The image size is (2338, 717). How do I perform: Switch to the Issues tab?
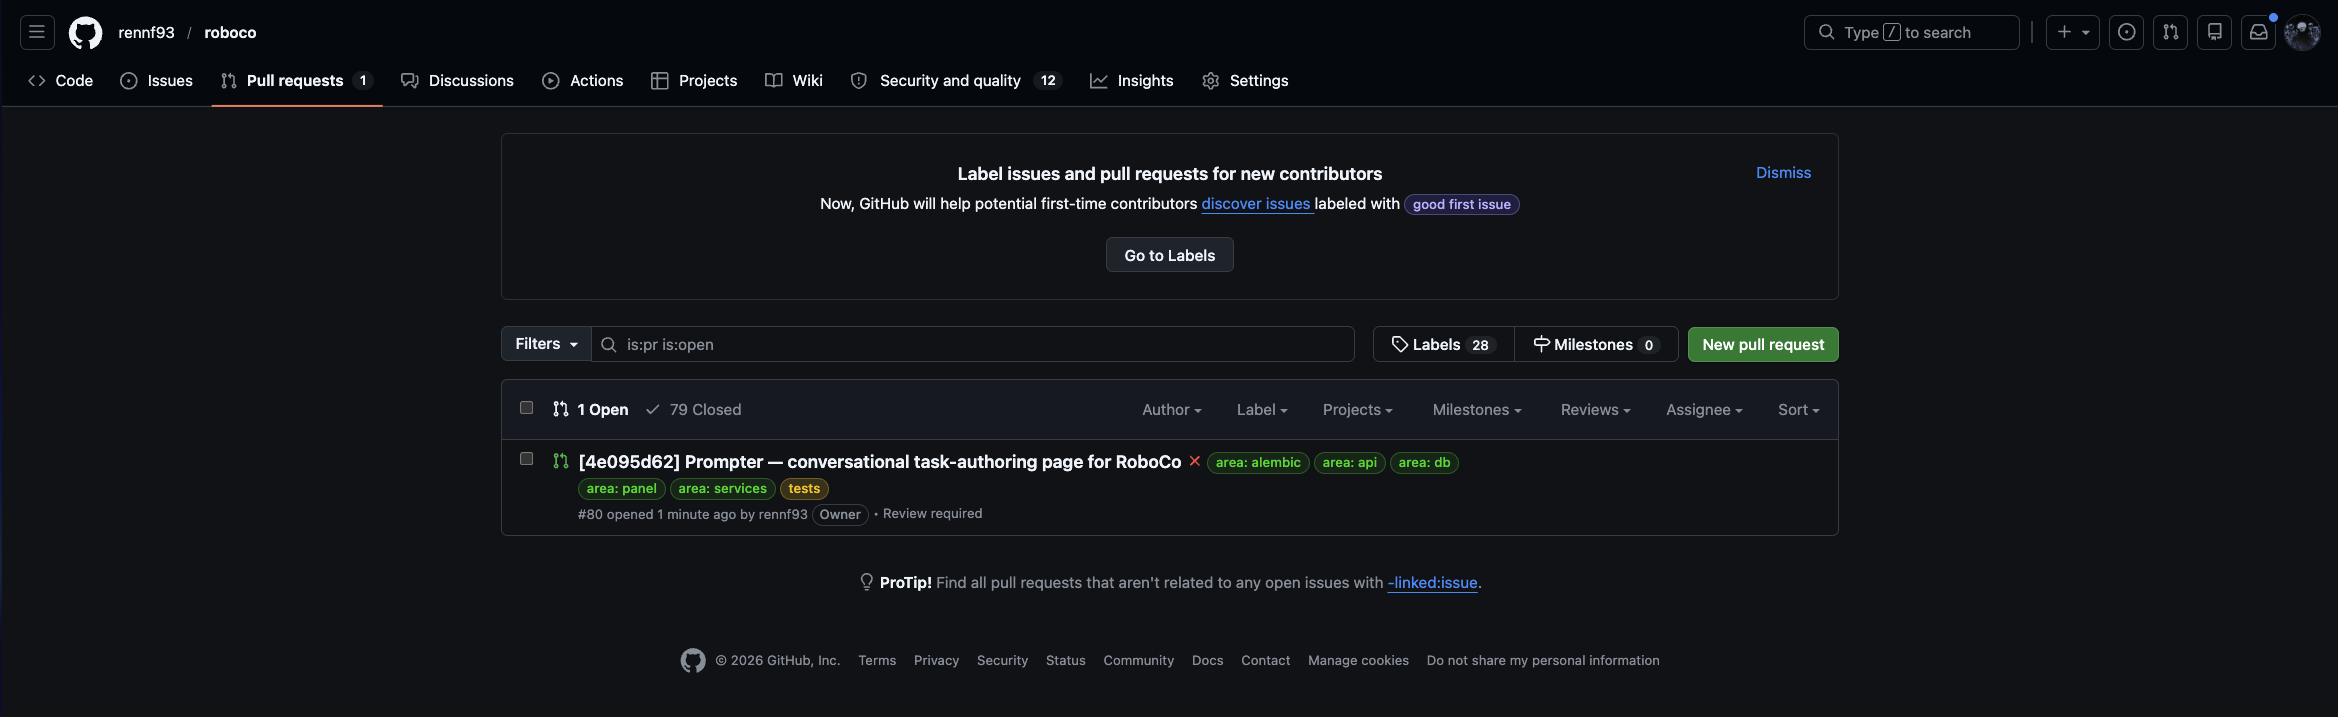point(157,81)
